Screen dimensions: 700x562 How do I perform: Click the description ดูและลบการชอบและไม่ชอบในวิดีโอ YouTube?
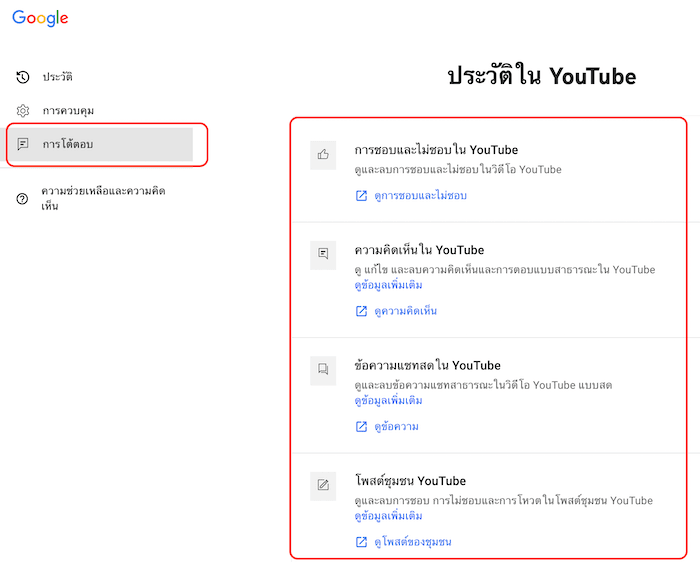click(458, 170)
